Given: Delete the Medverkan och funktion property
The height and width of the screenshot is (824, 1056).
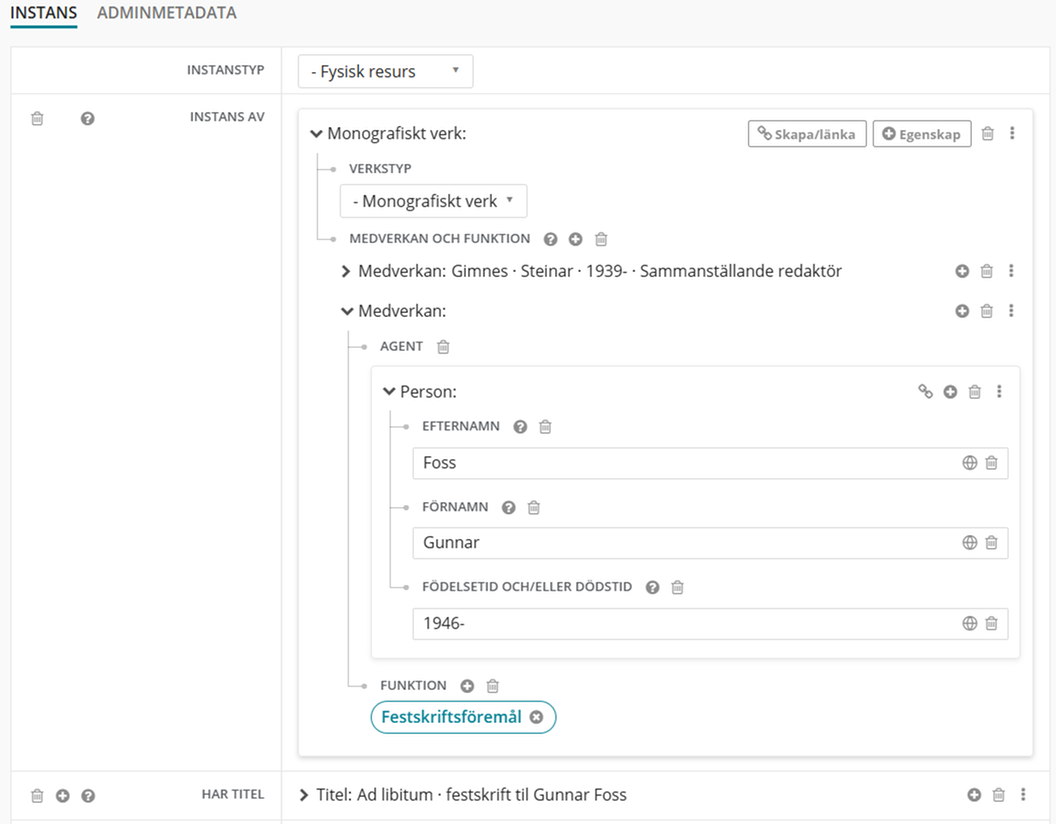Looking at the screenshot, I should 601,239.
